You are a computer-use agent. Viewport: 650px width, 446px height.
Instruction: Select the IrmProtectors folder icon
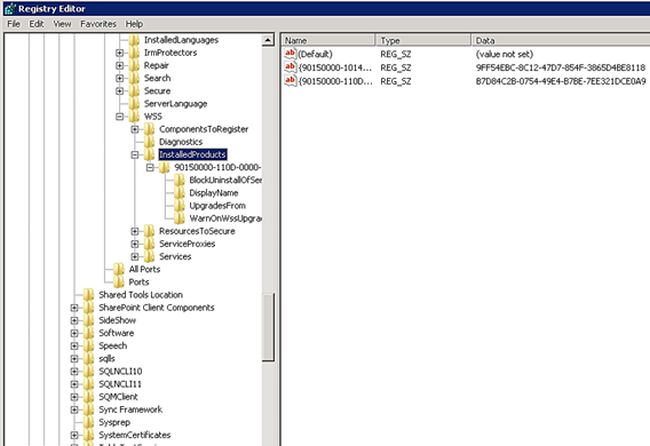[134, 53]
